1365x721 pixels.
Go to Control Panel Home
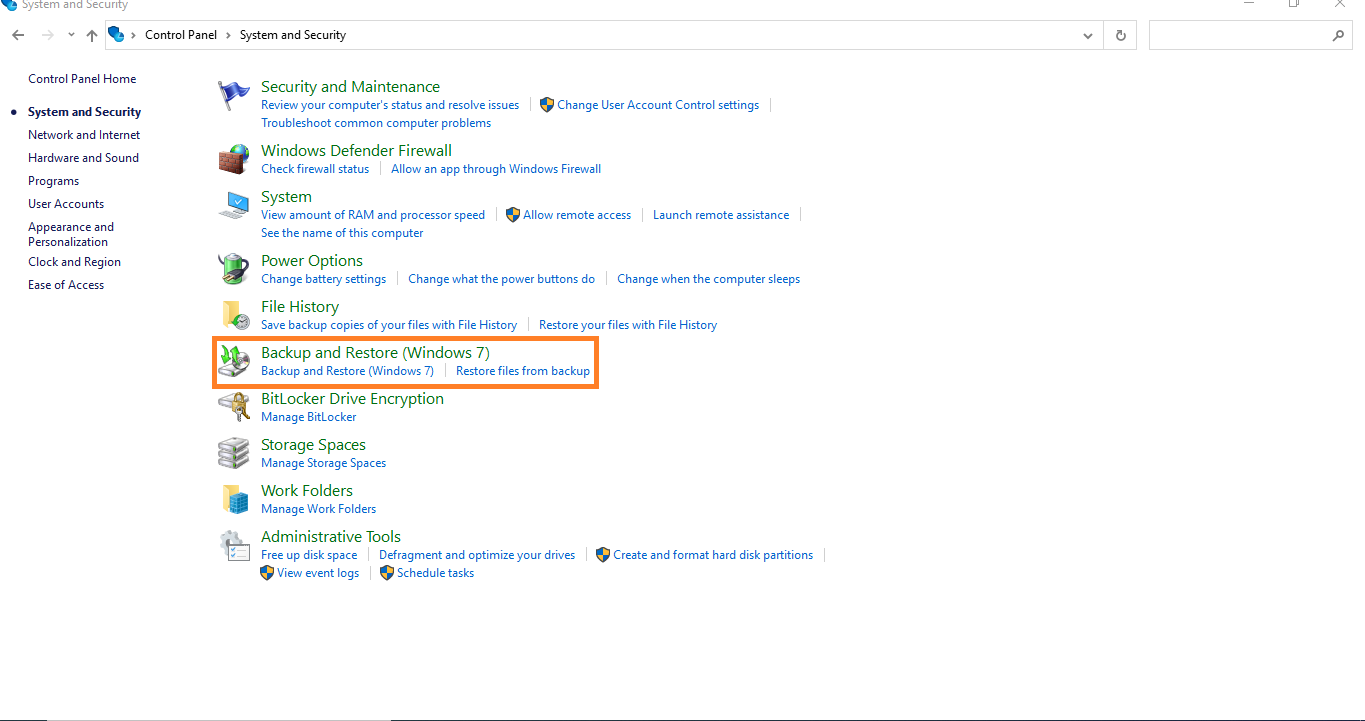point(82,79)
